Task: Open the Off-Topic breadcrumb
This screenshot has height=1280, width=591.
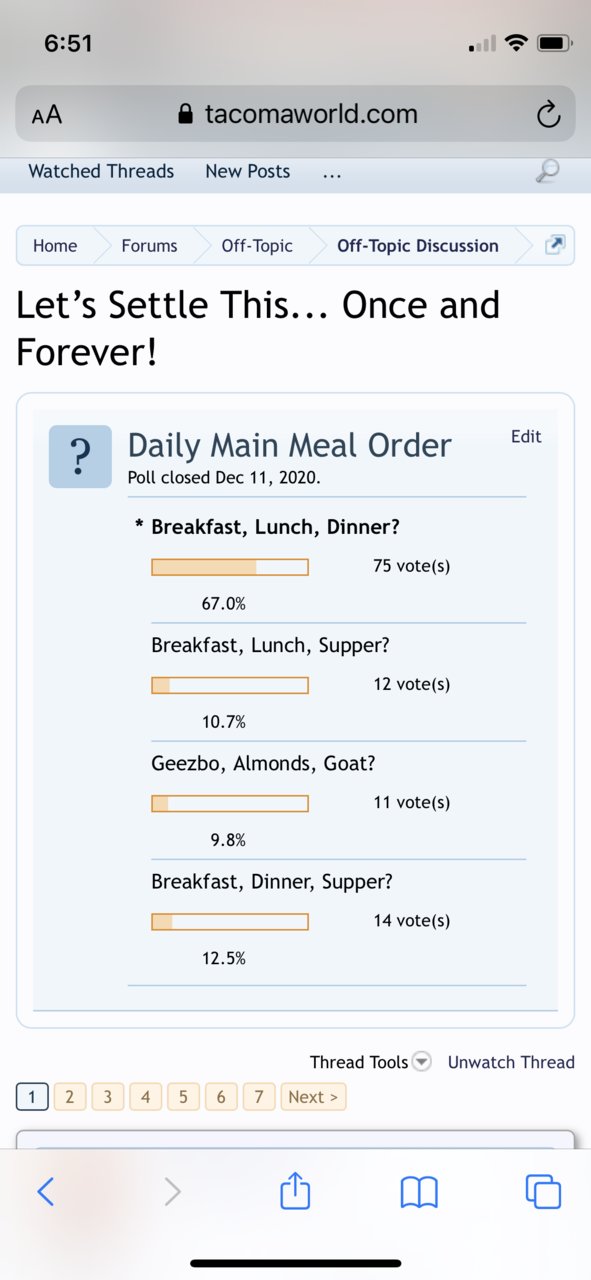Action: [x=257, y=245]
